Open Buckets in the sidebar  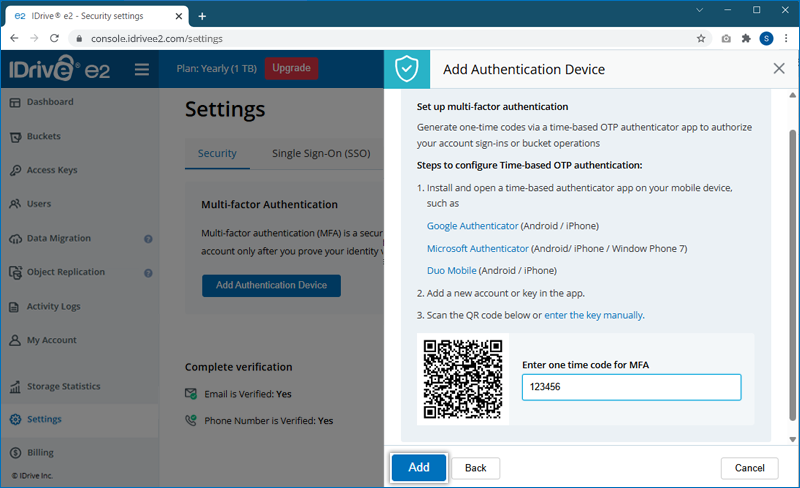[43, 136]
